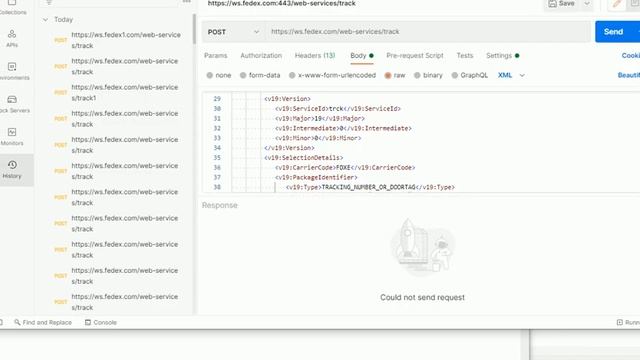Switch to the Tests tab
Screen dimensions: 640x360
[x=464, y=56]
